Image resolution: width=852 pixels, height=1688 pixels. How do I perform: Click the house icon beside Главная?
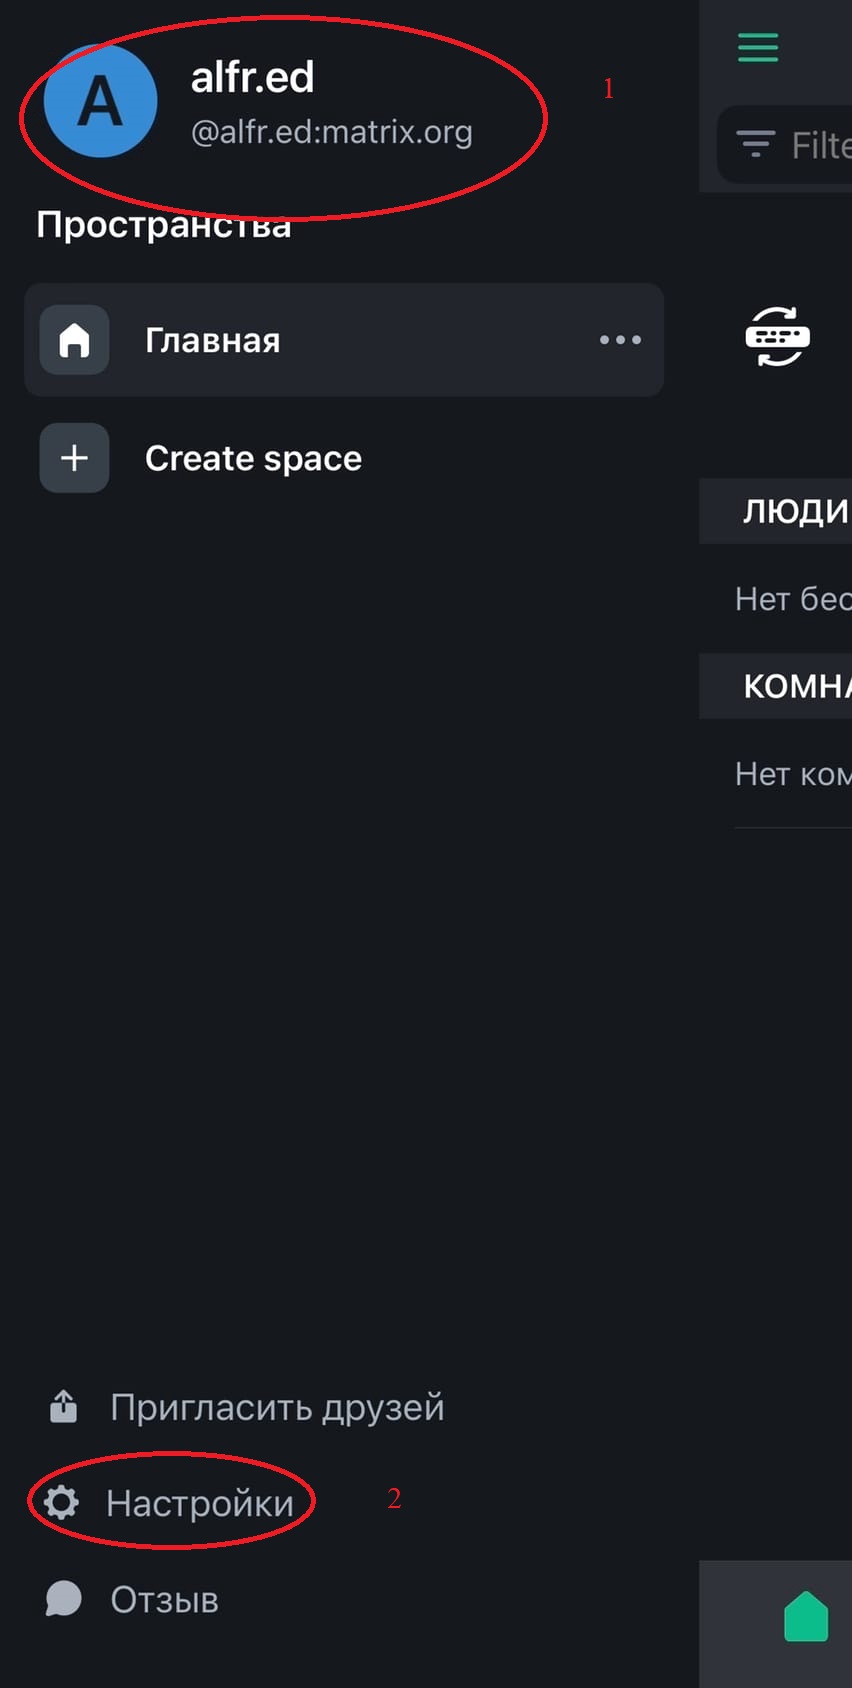74,340
